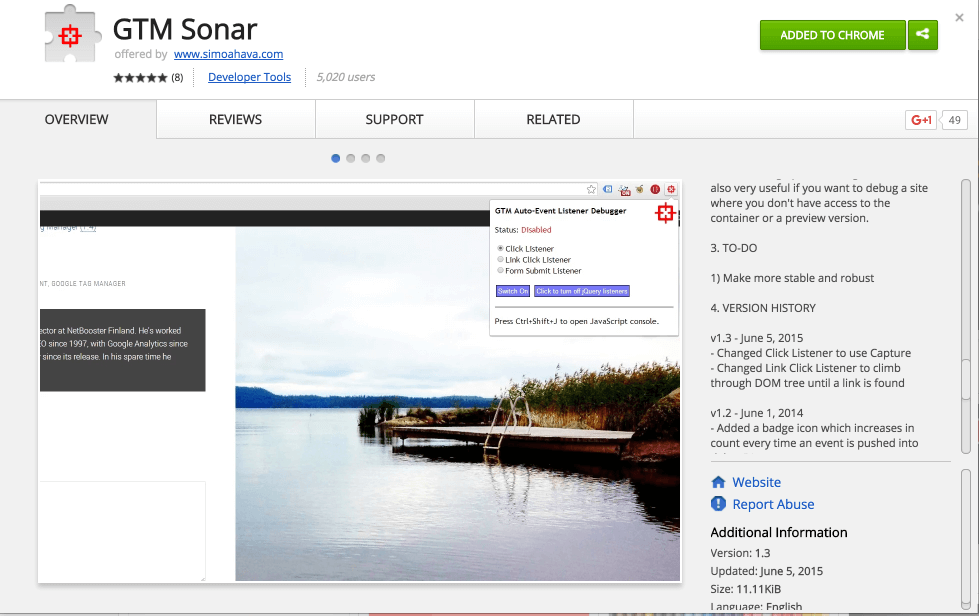
Task: Jump to the second screenshot carousel dot
Action: pos(350,159)
